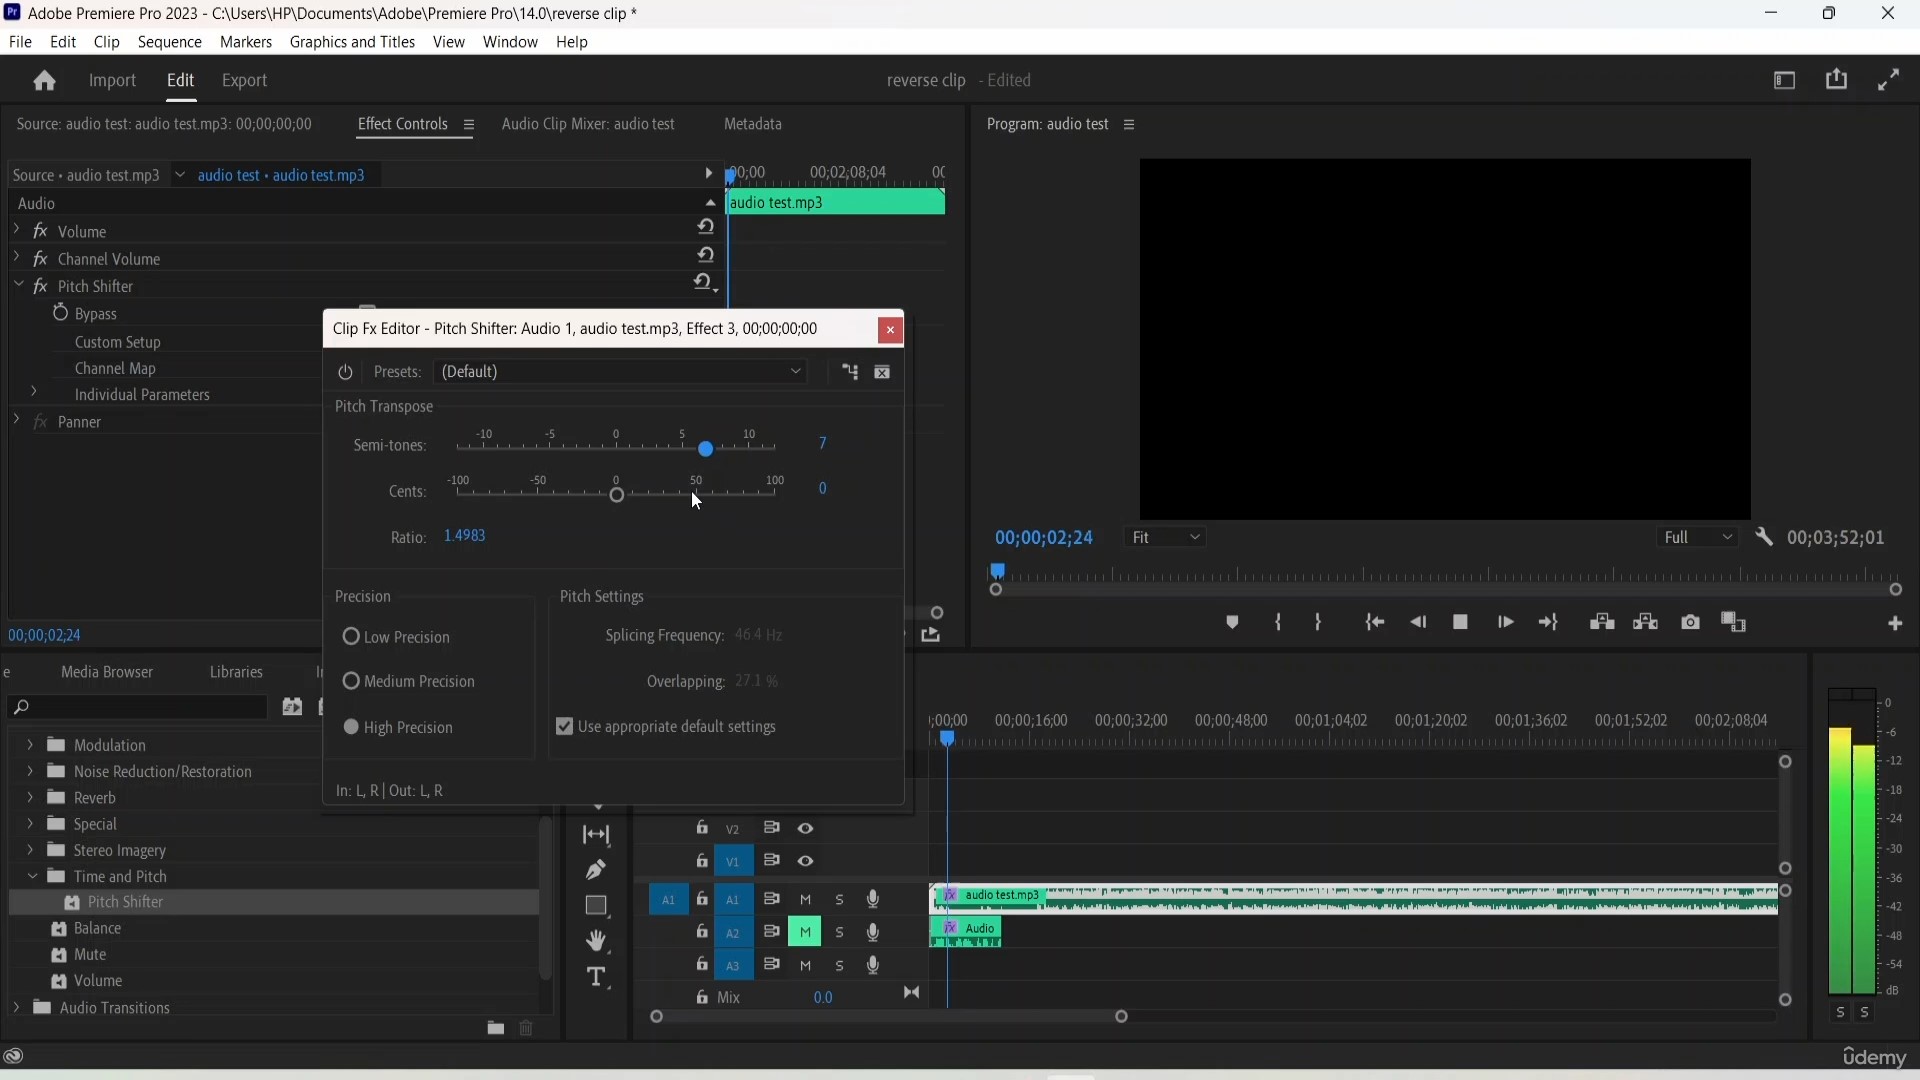Delete custom item in Effects panel

528,1030
